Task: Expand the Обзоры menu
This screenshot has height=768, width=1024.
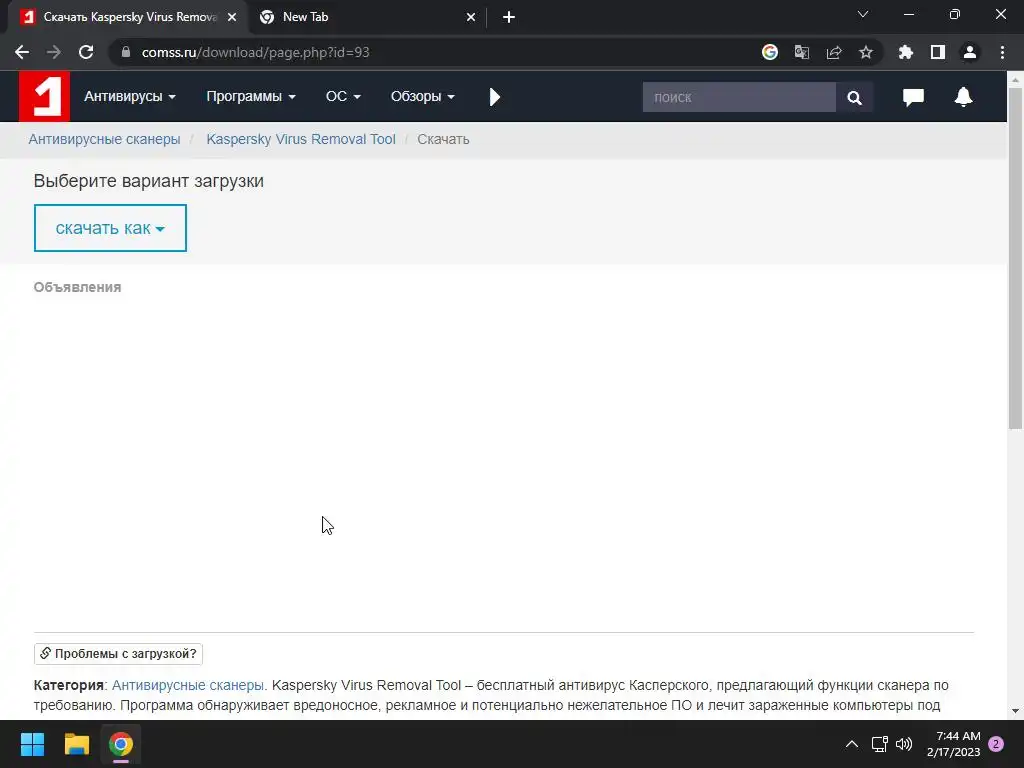Action: coord(423,97)
